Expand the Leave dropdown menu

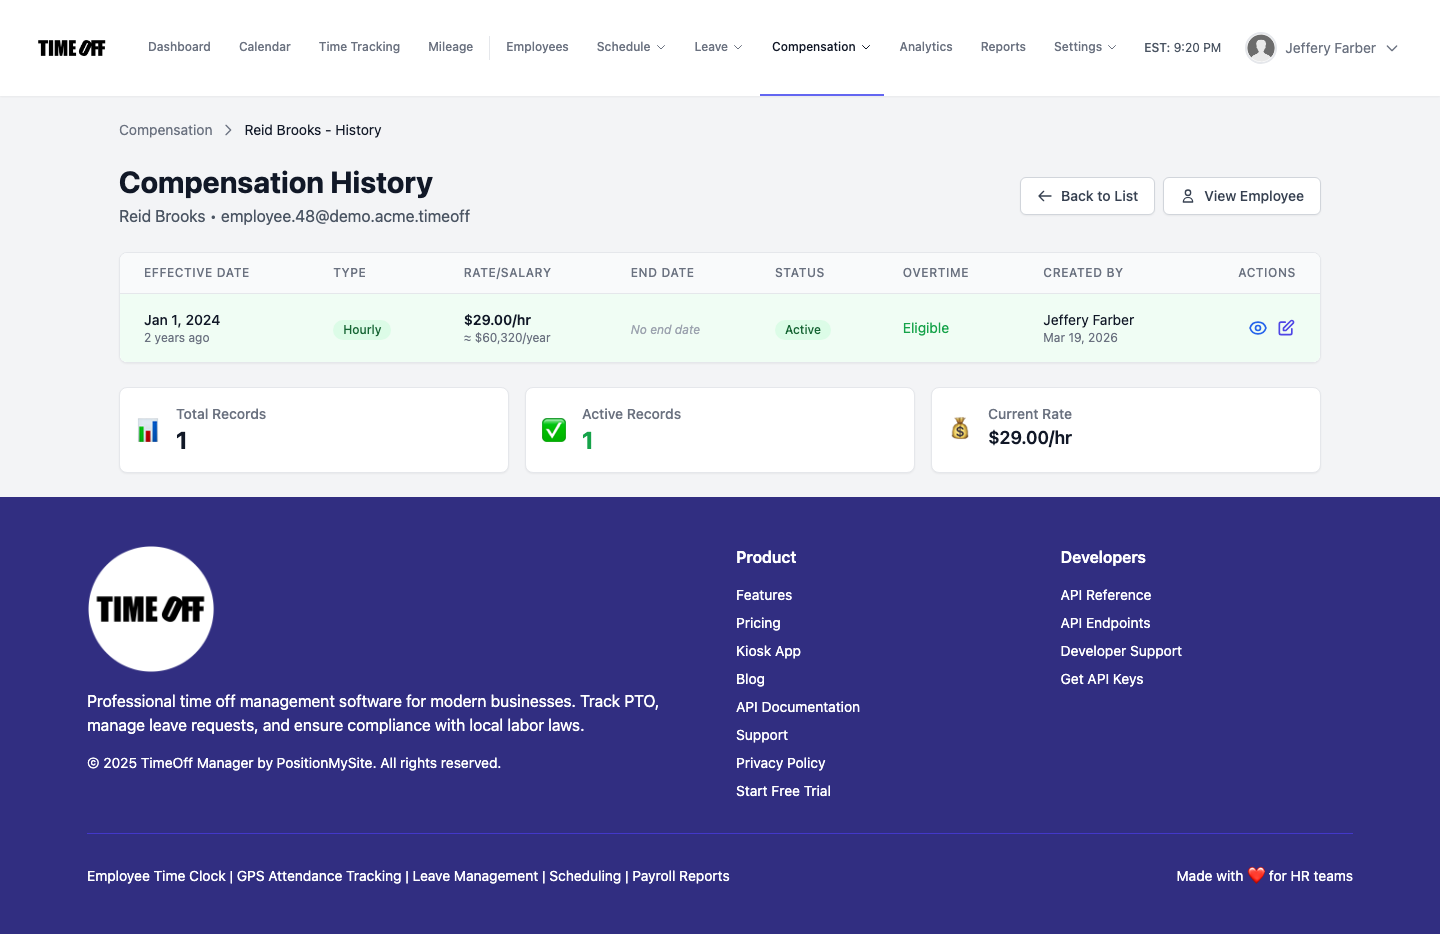pyautogui.click(x=718, y=47)
